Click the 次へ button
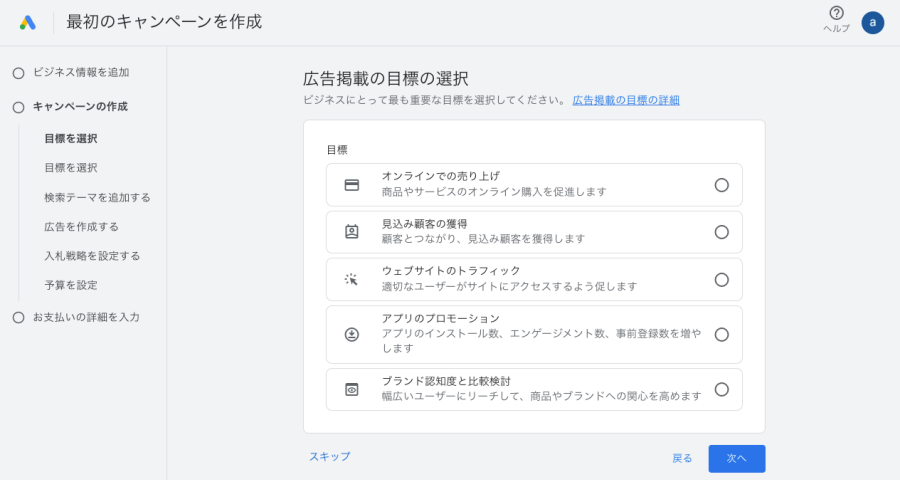Viewport: 900px width, 480px height. pyautogui.click(x=736, y=458)
